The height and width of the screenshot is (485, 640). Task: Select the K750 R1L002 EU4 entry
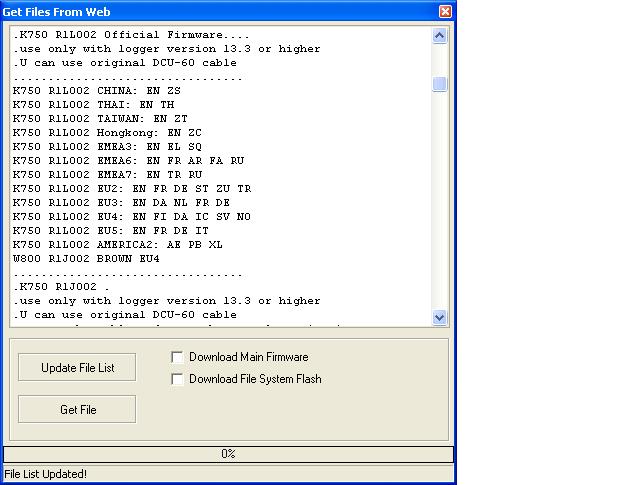click(131, 216)
